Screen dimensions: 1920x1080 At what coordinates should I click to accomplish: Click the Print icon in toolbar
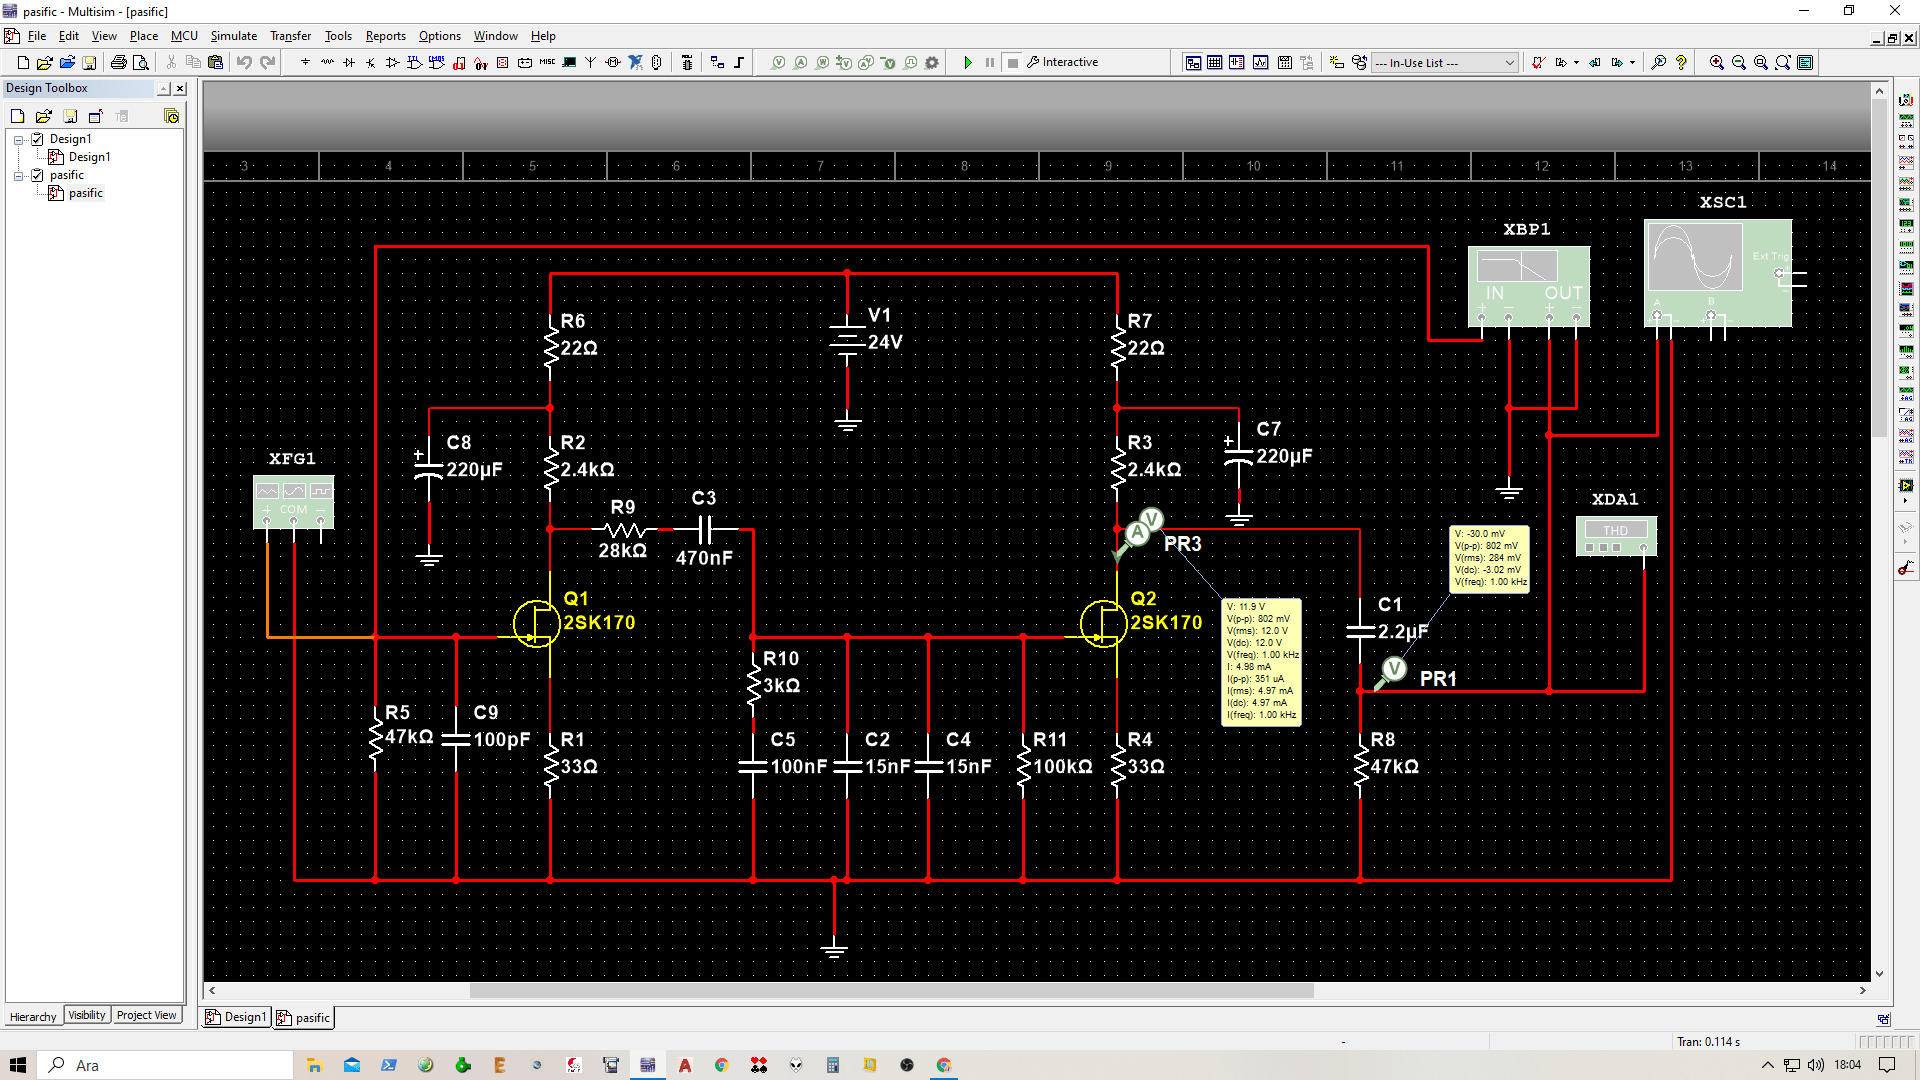click(118, 62)
